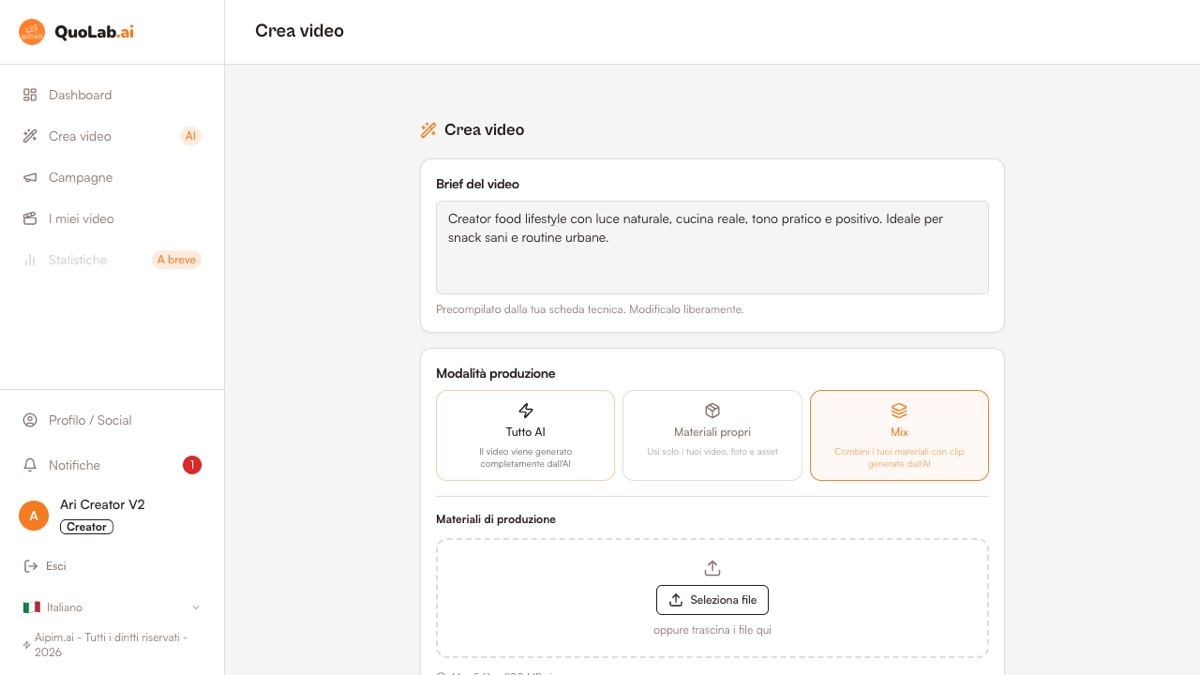Open Dashboard via its grid icon
The width and height of the screenshot is (1200, 675).
coord(30,95)
